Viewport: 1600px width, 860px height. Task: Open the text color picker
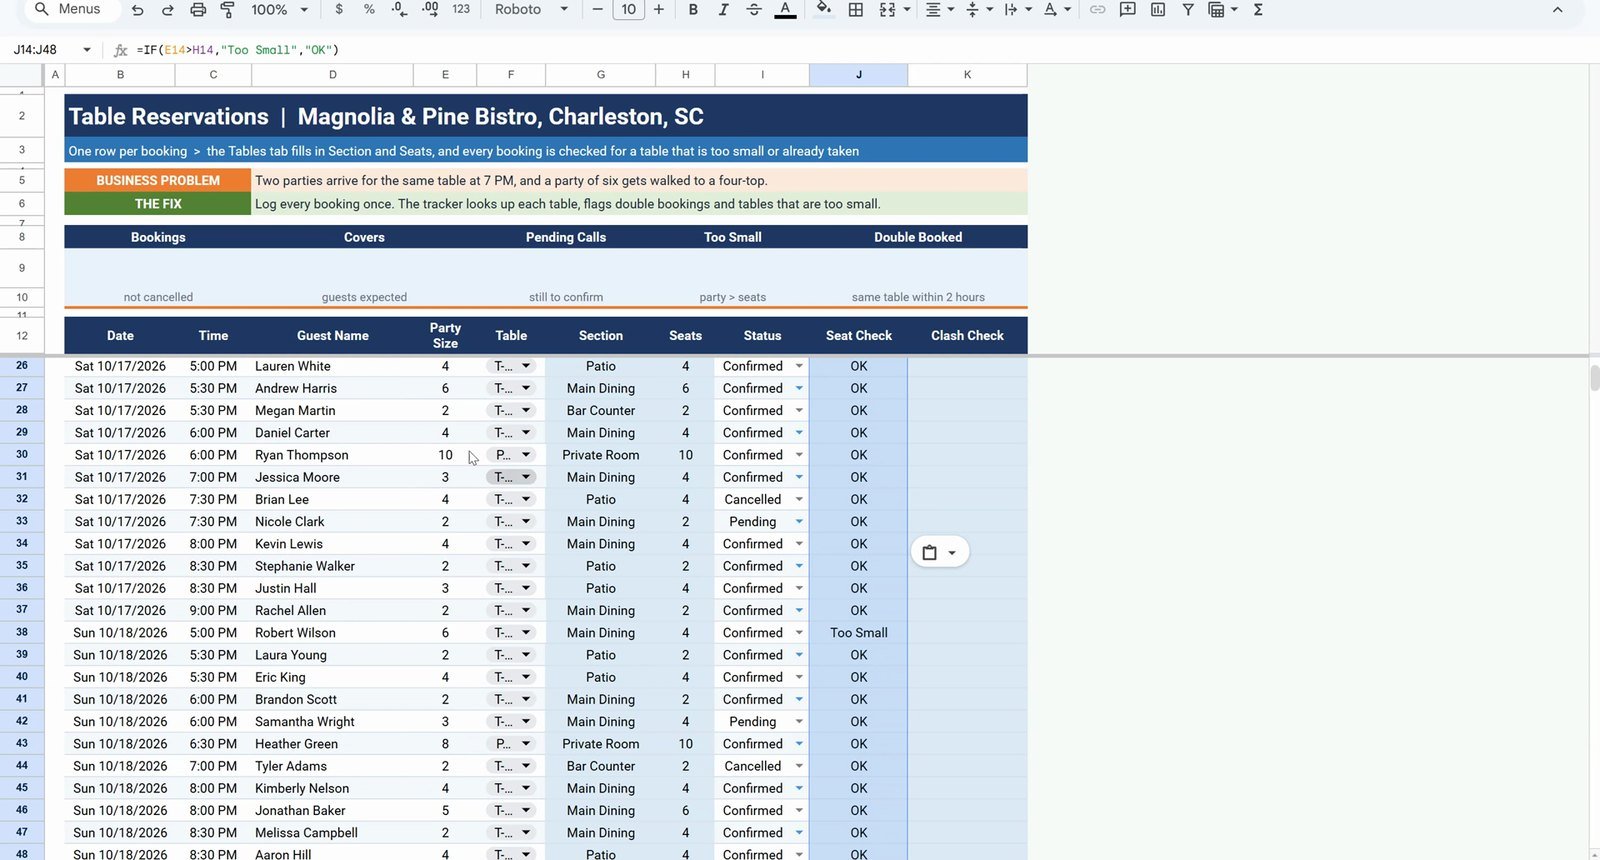(786, 9)
